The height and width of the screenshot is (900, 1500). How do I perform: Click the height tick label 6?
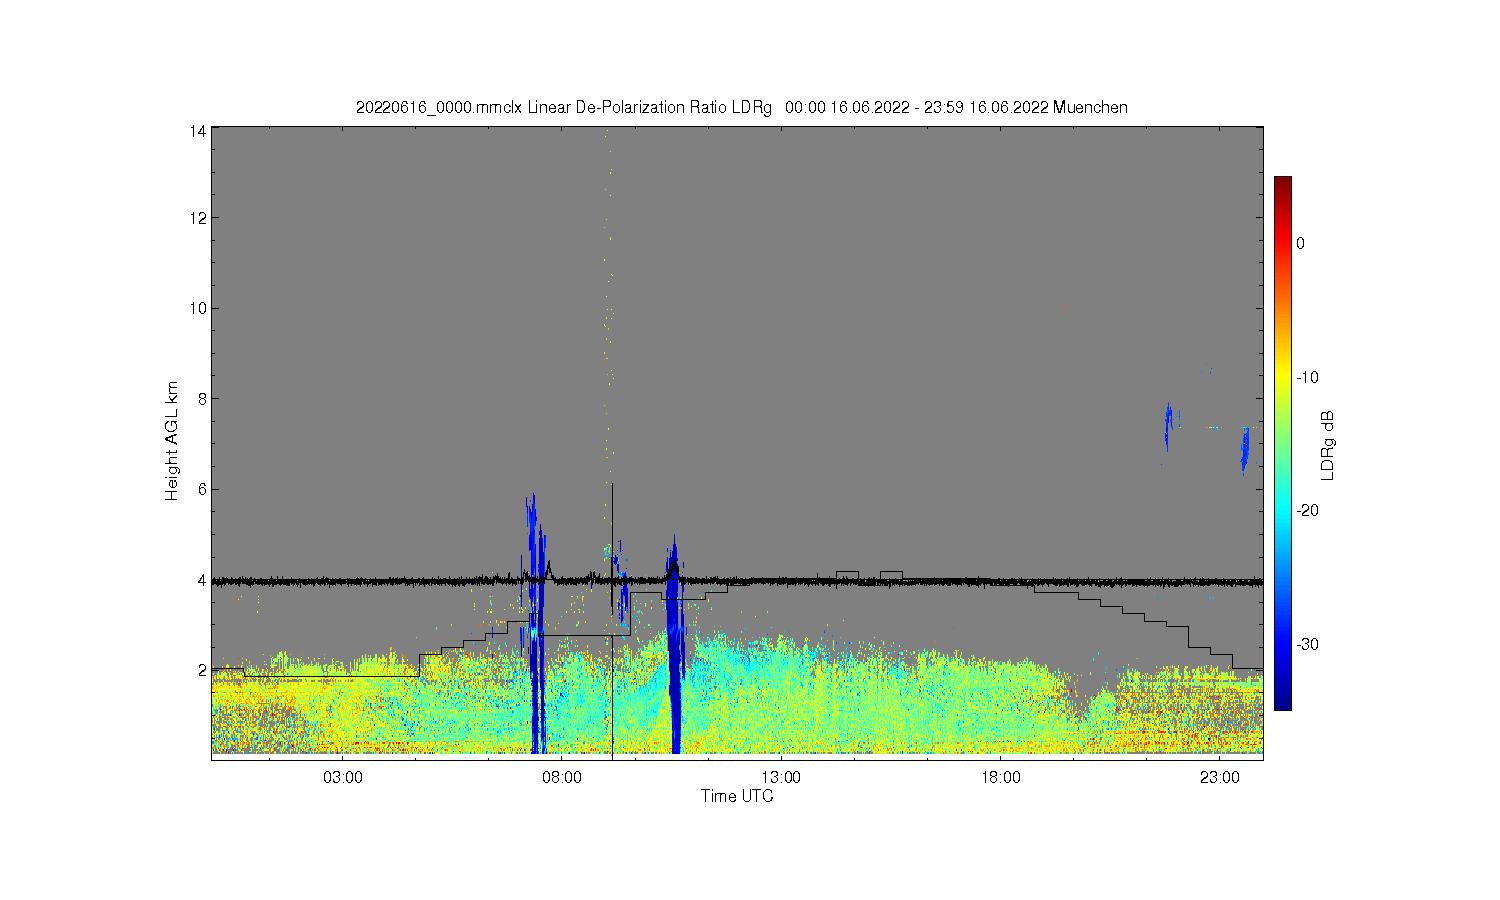[202, 489]
